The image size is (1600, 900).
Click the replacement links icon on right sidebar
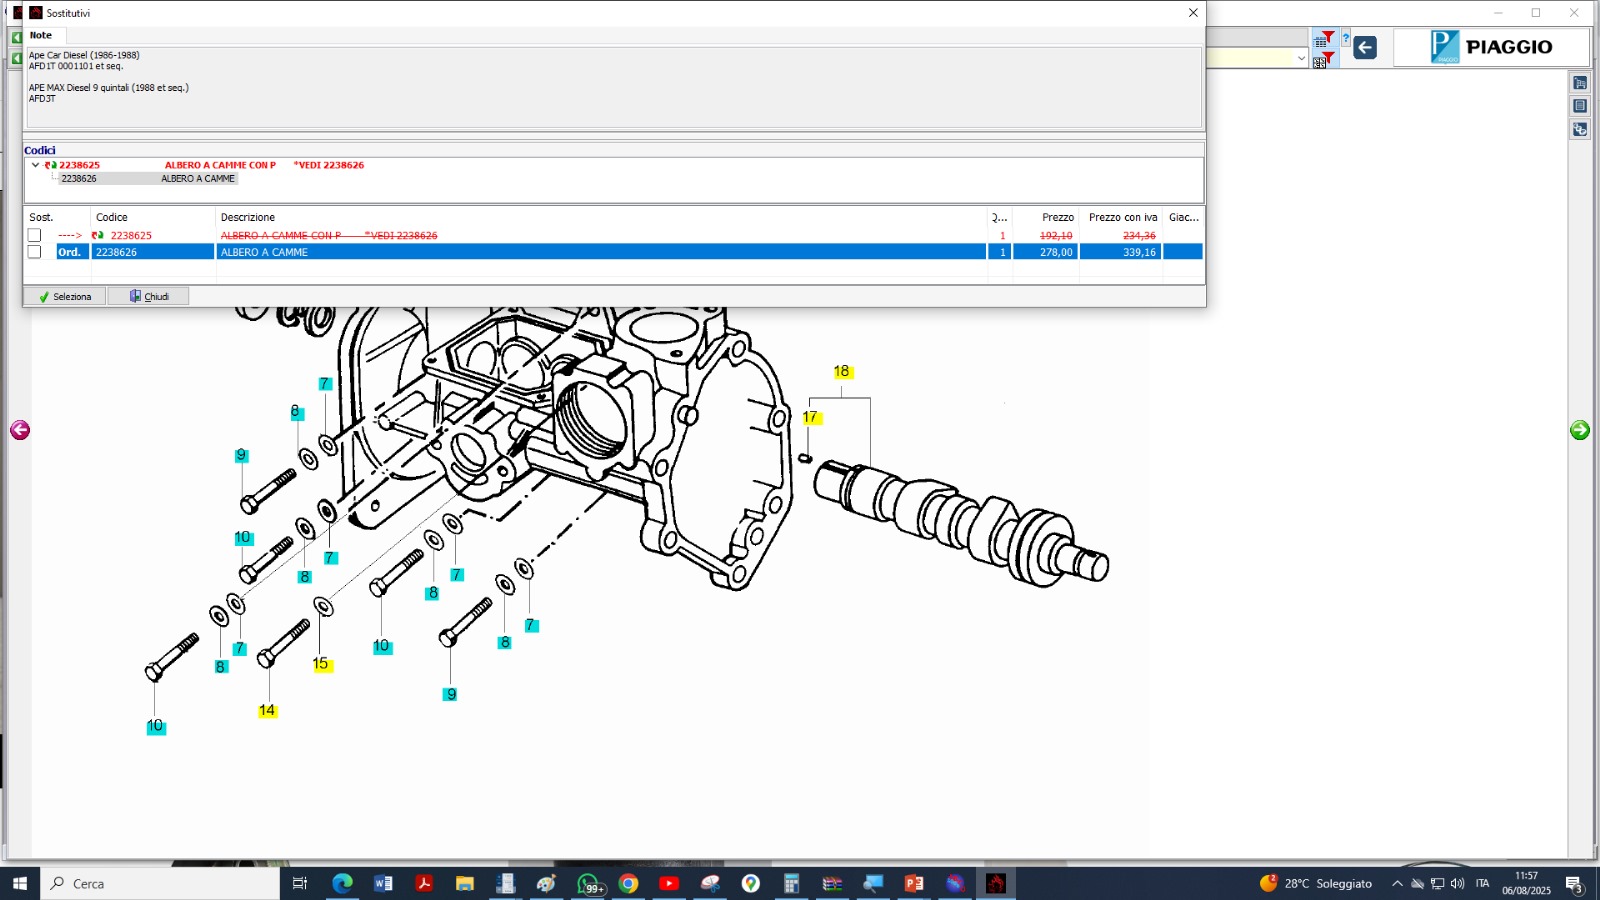(x=1580, y=129)
